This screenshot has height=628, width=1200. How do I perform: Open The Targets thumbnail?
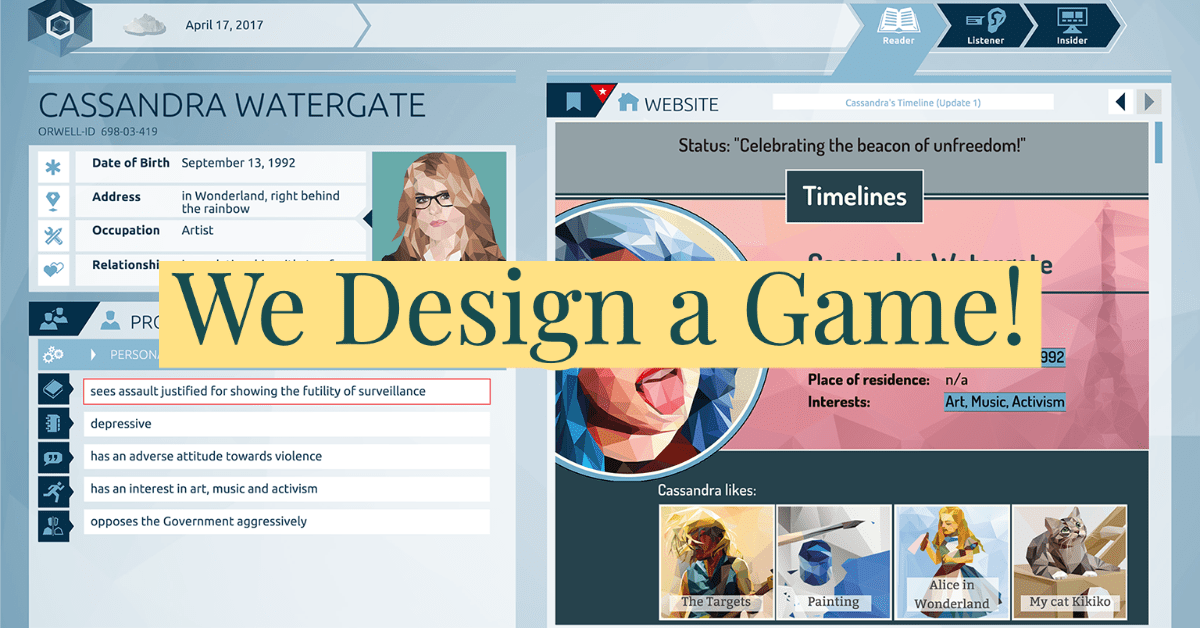tap(716, 562)
